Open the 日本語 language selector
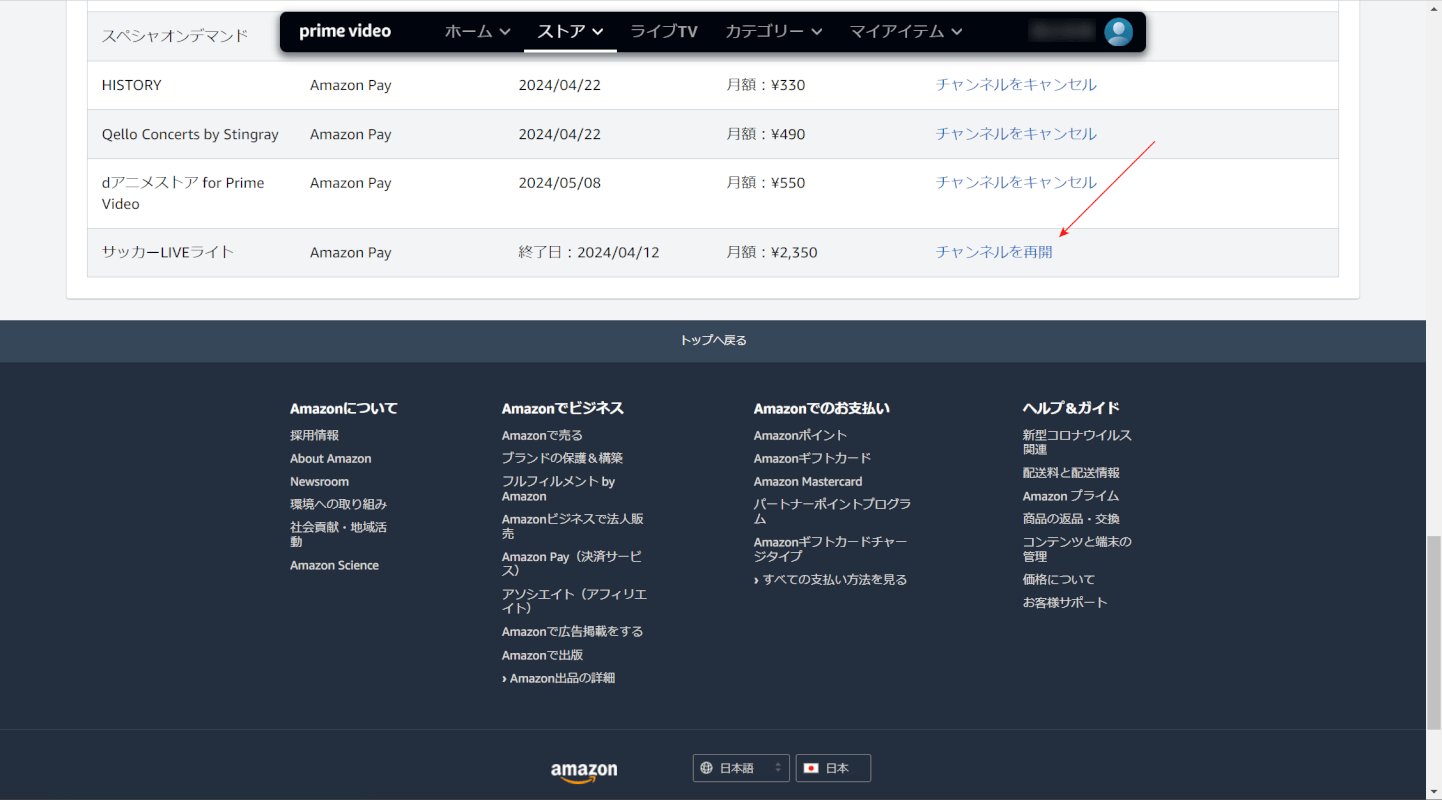The height and width of the screenshot is (800, 1442). [741, 768]
